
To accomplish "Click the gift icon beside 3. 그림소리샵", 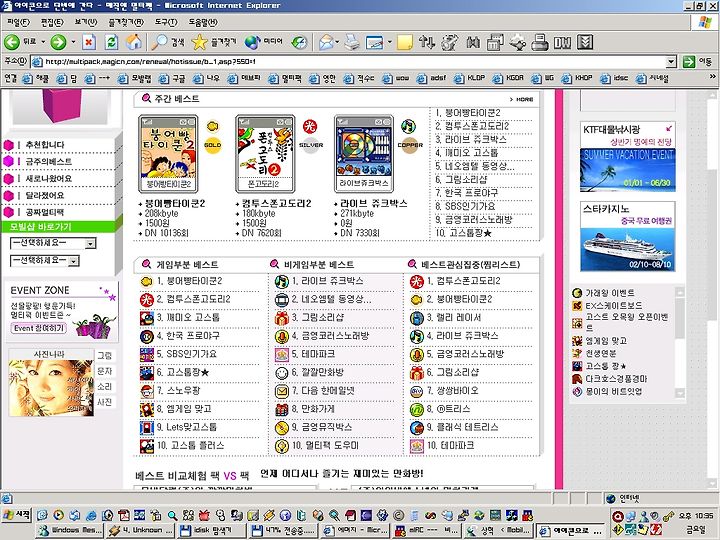I will pyautogui.click(x=281, y=318).
